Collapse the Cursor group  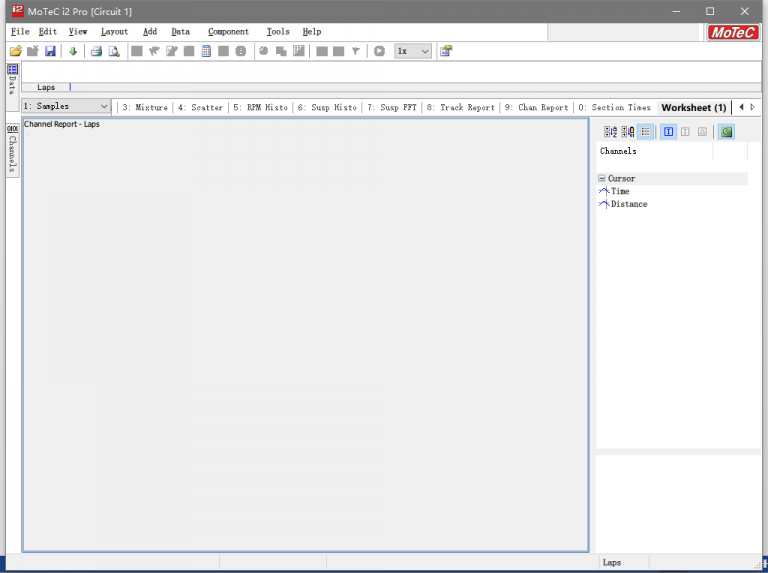[601, 178]
